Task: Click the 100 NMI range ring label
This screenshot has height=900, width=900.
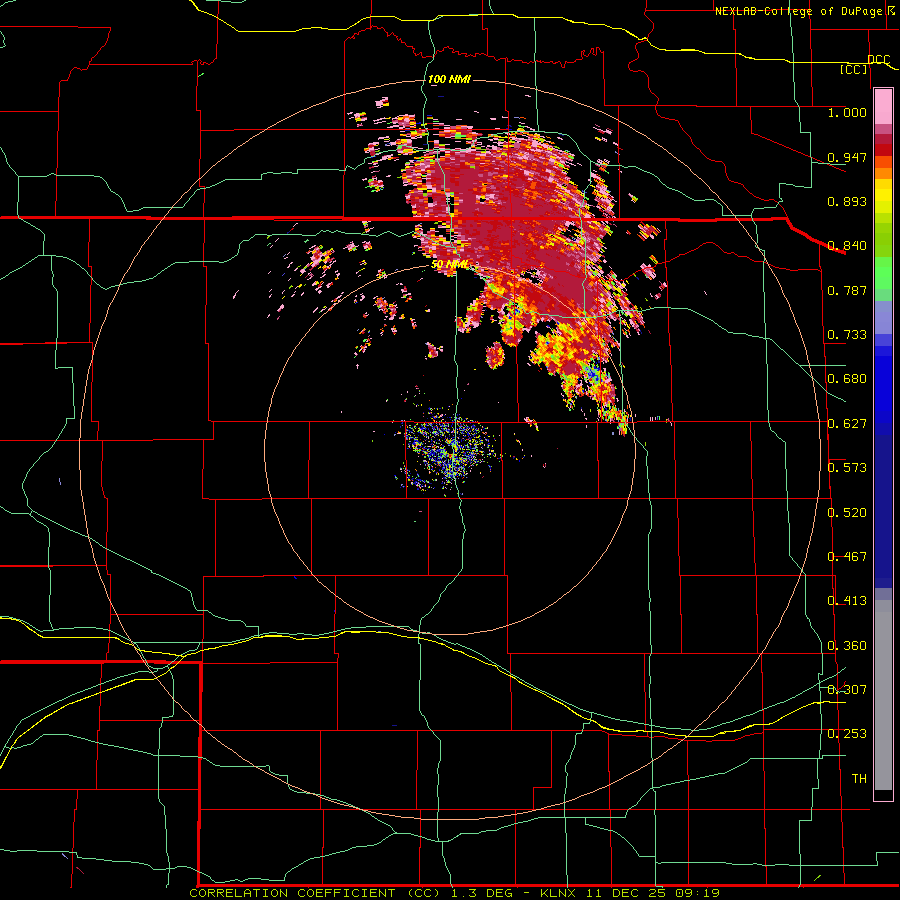Action: (449, 79)
